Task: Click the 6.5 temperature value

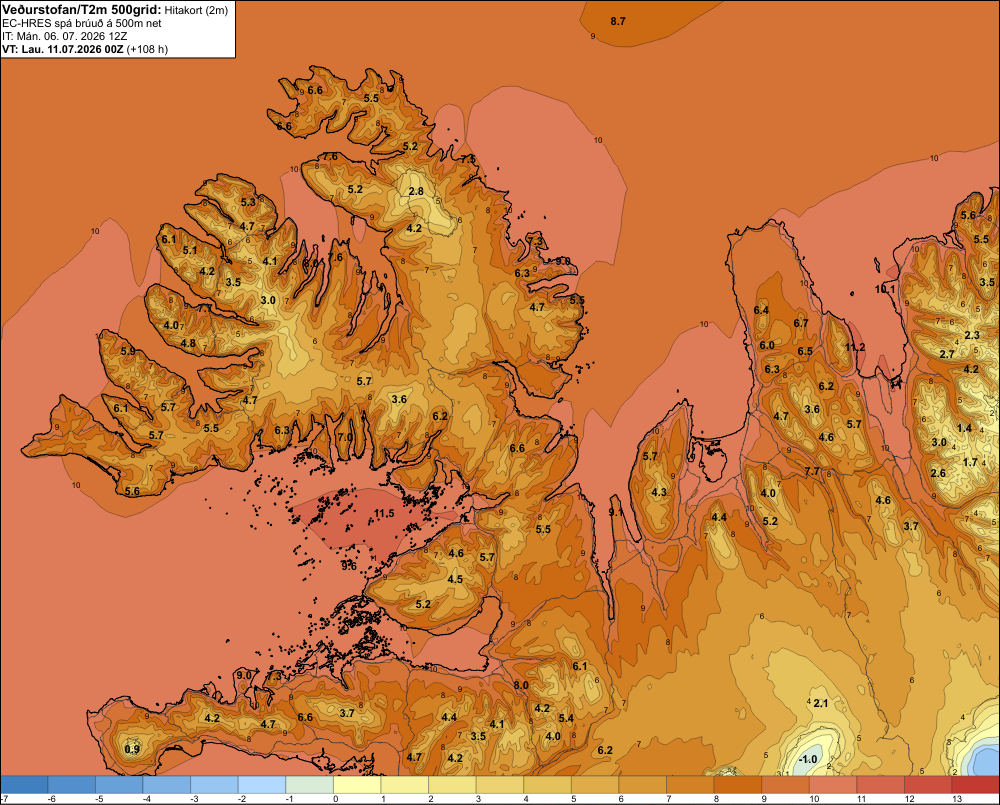Action: click(x=805, y=351)
